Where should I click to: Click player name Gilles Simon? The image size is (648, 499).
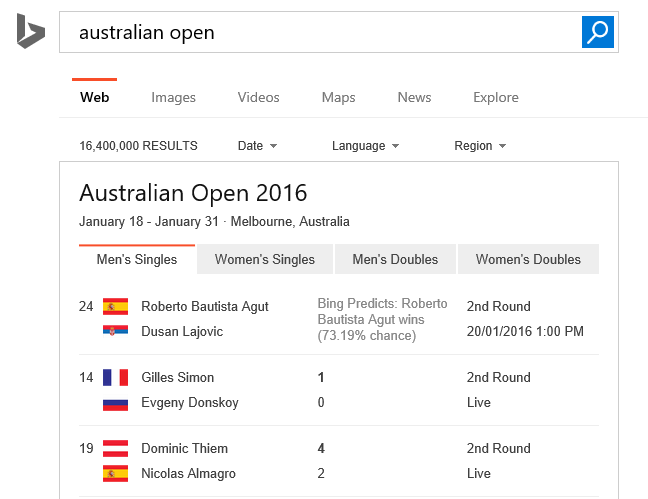177,377
